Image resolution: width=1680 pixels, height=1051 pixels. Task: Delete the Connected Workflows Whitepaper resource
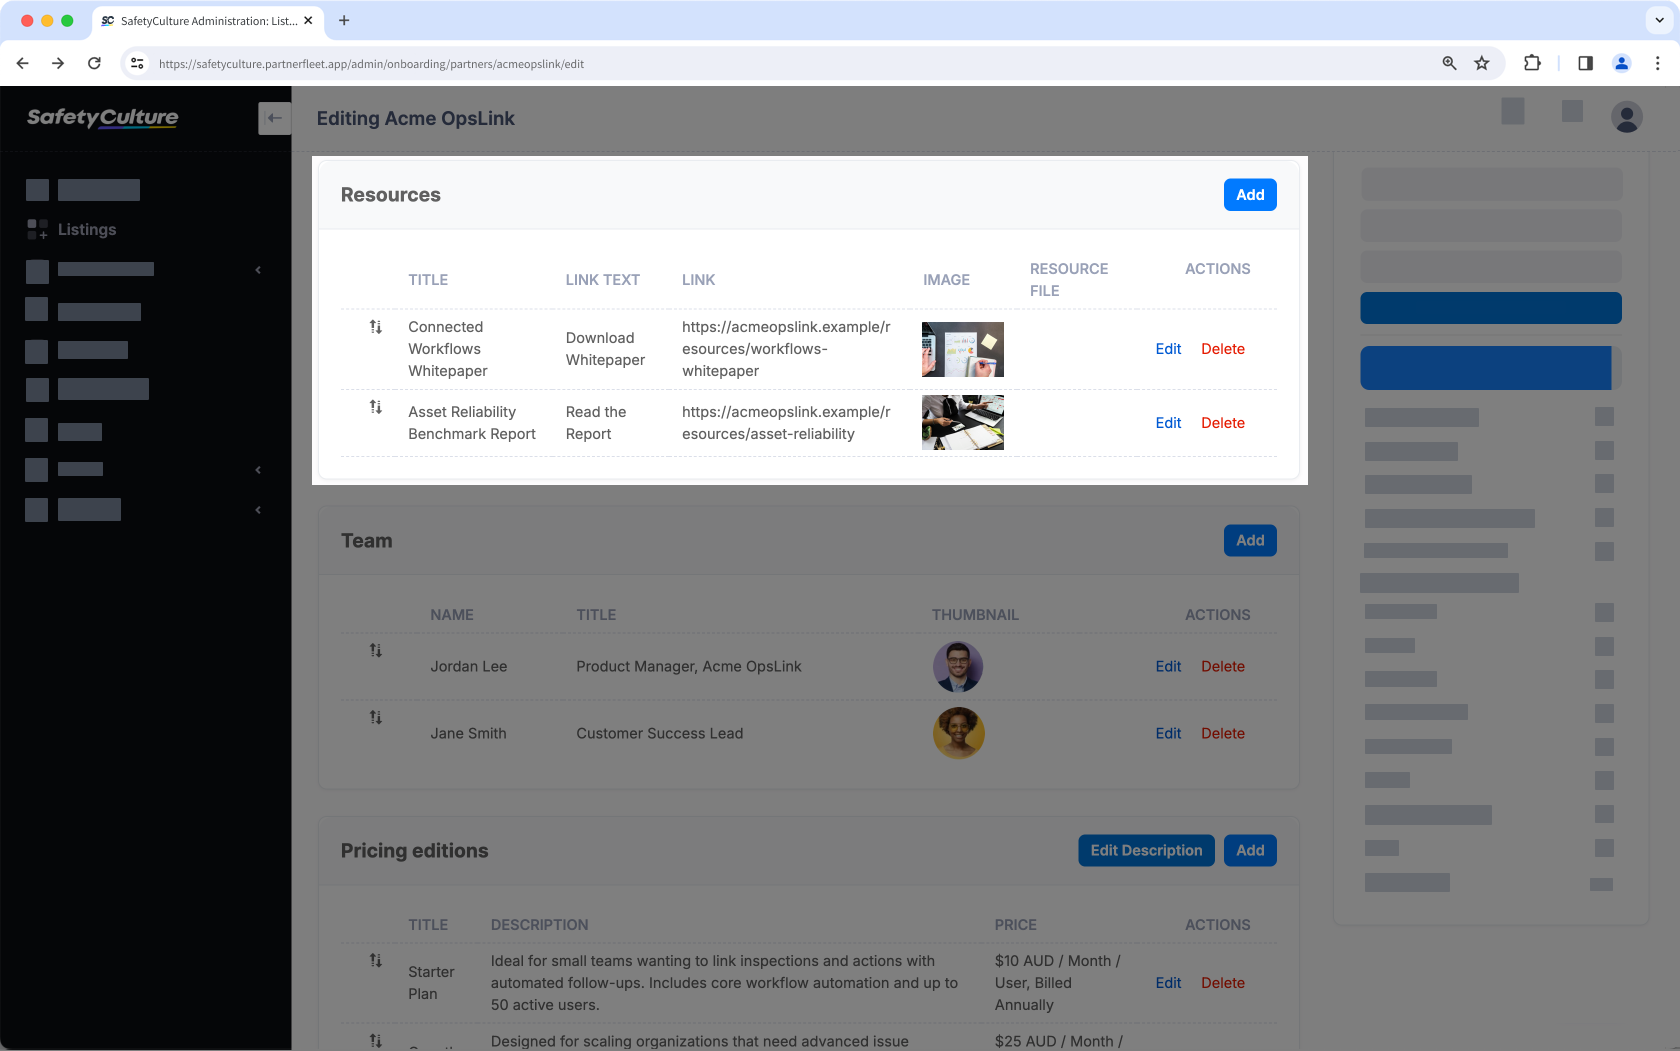click(x=1223, y=349)
